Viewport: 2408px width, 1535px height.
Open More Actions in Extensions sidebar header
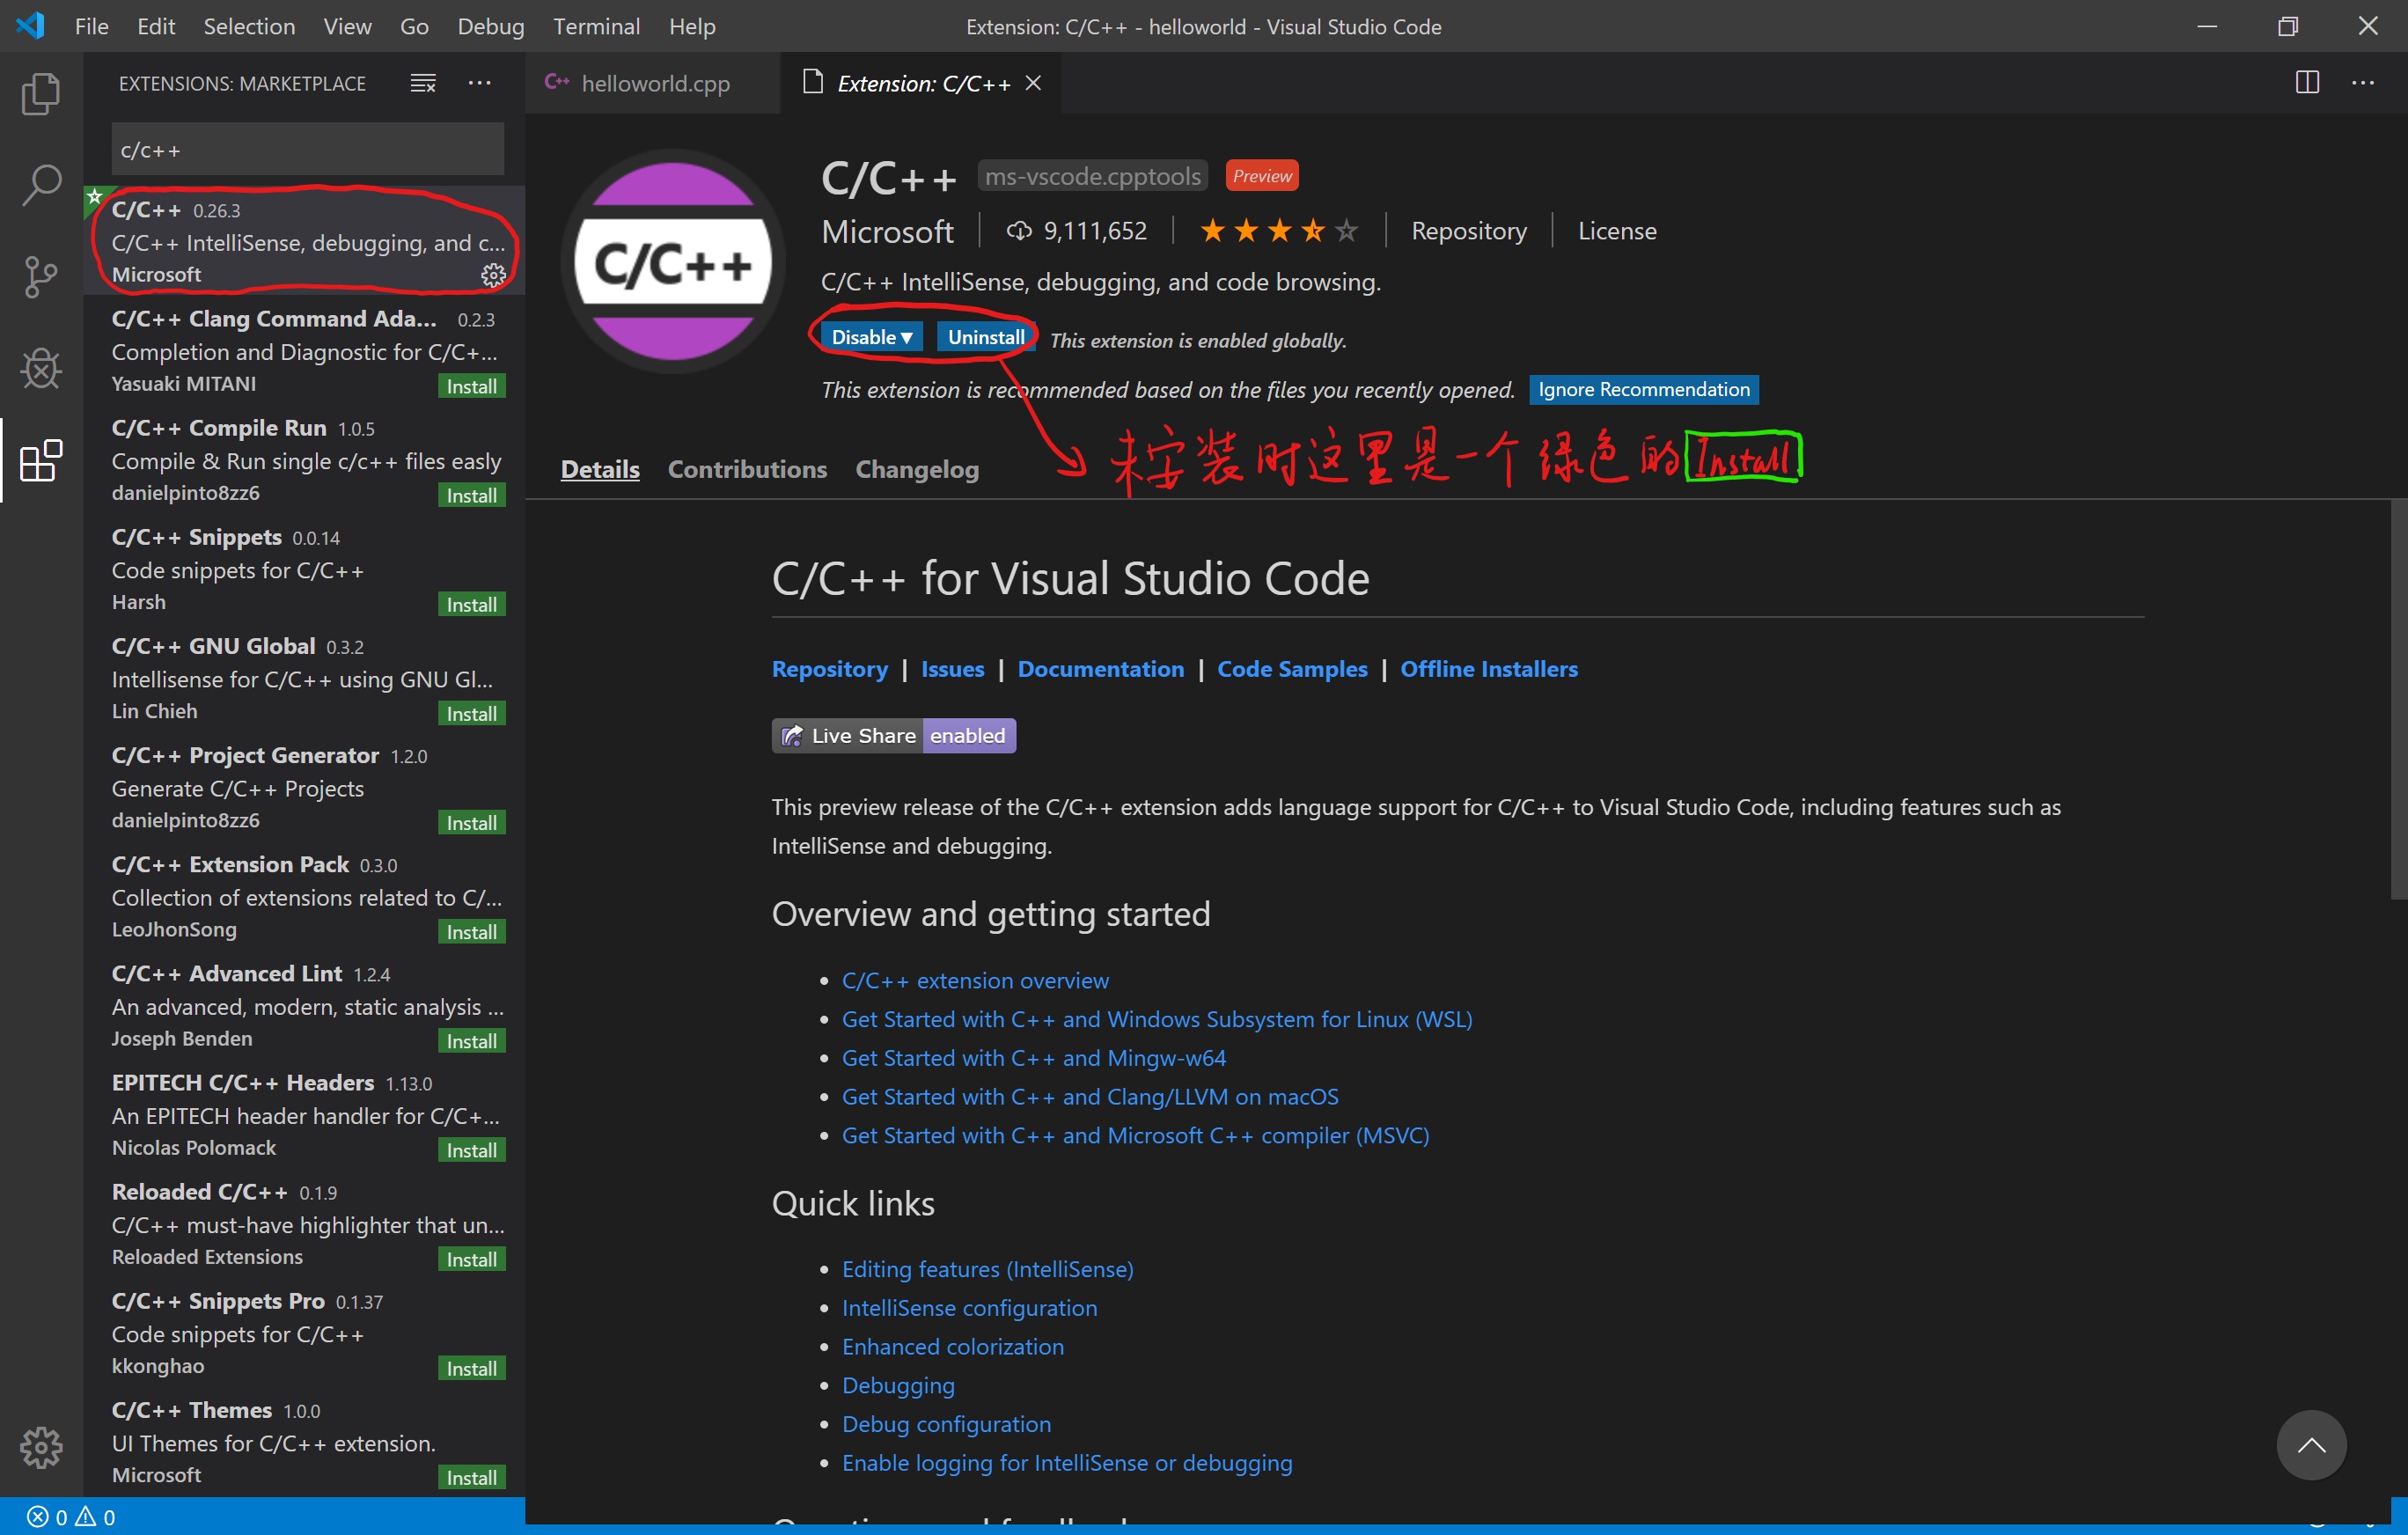(480, 83)
